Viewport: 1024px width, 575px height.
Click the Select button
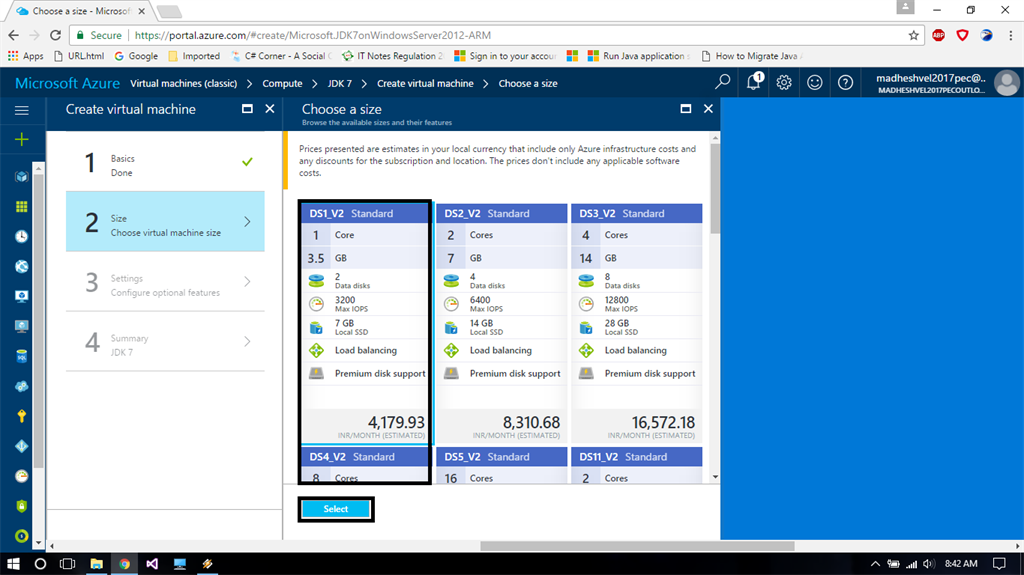pyautogui.click(x=336, y=509)
